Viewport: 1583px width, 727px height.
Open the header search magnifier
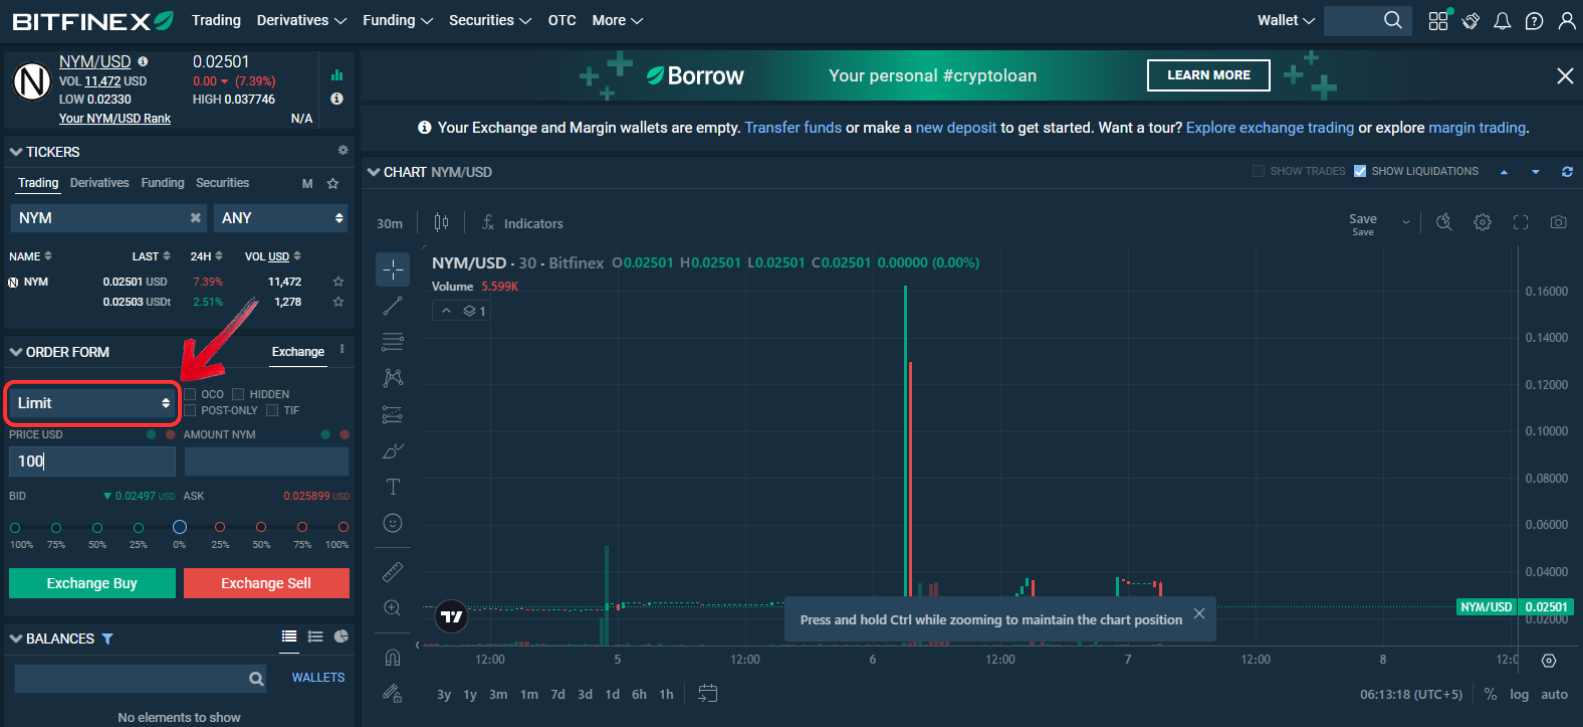coord(1393,20)
